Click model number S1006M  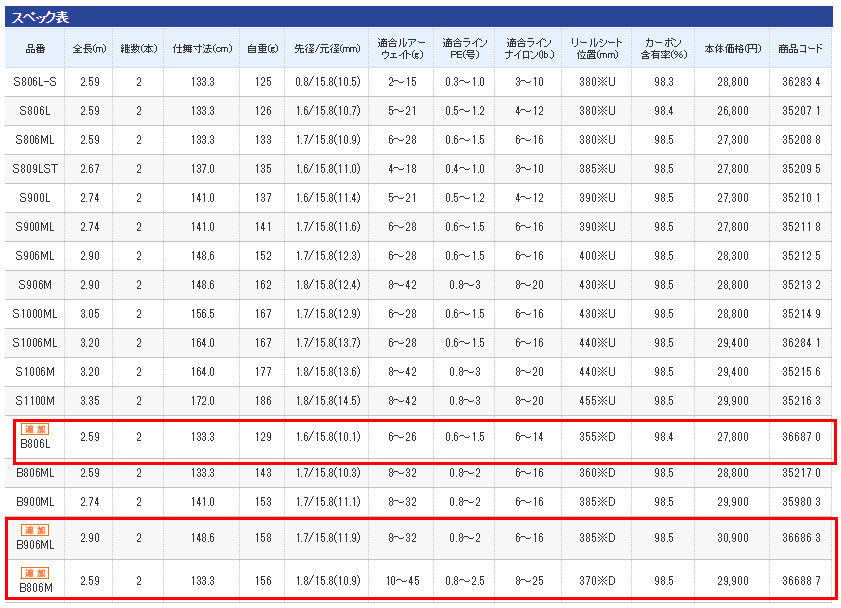(35, 372)
